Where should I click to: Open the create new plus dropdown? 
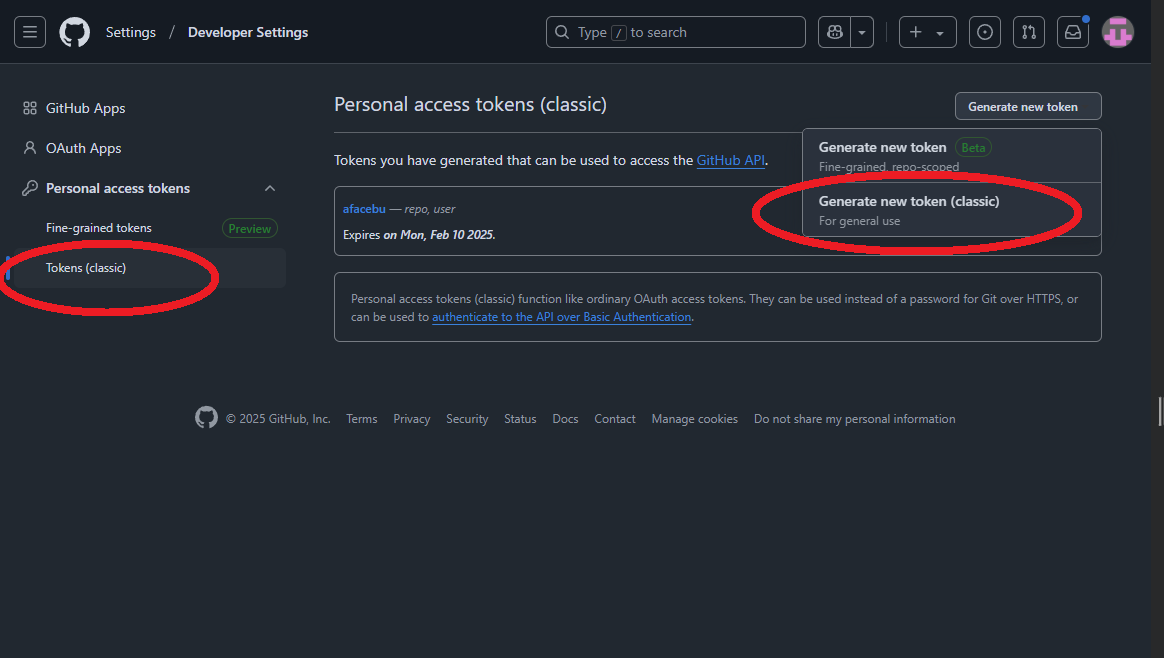(x=927, y=32)
